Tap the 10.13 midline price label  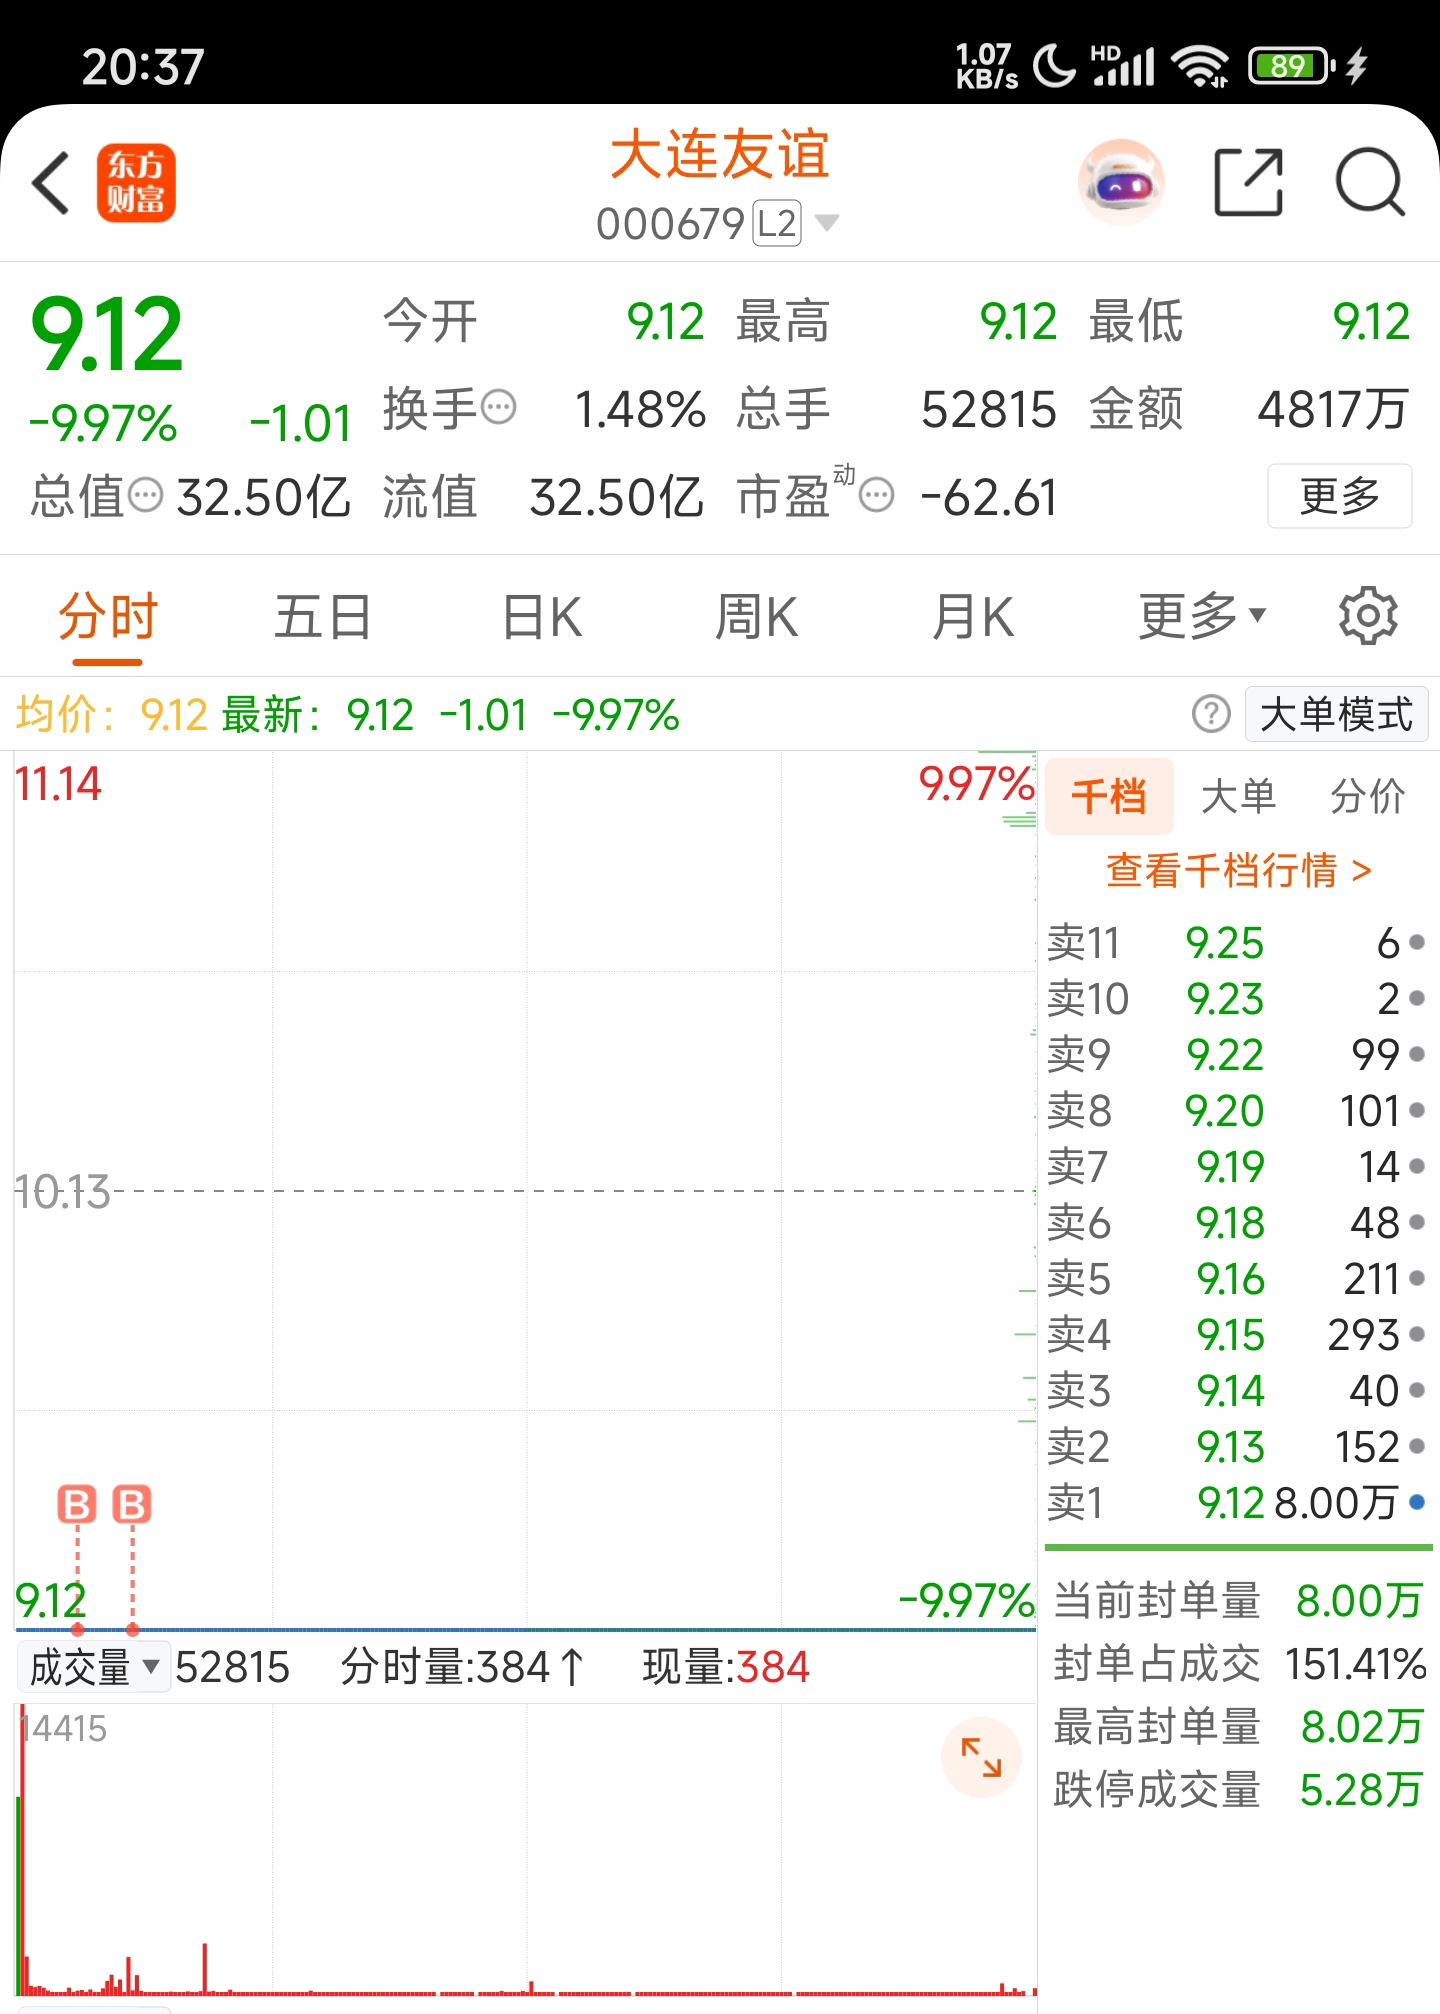click(63, 1191)
